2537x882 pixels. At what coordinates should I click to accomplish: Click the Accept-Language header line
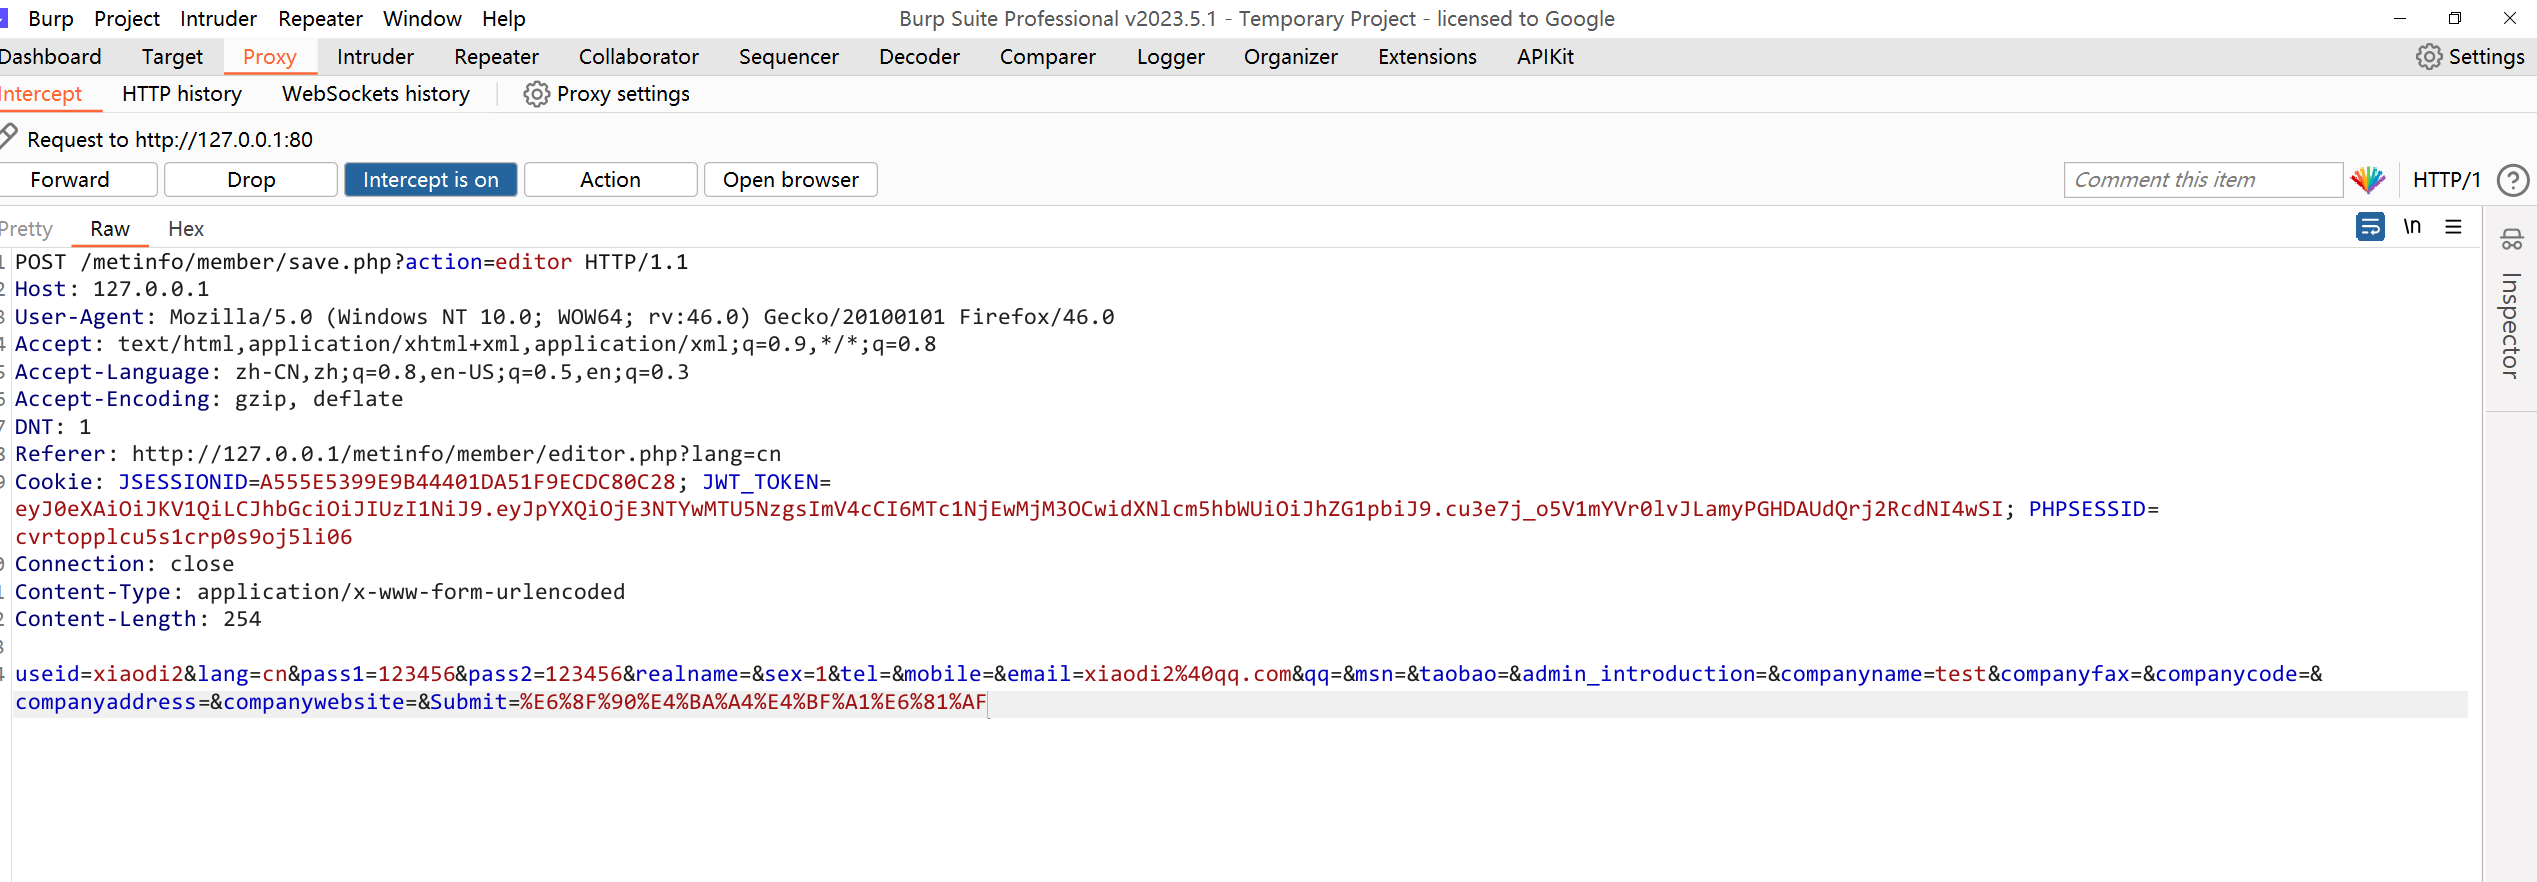click(352, 372)
